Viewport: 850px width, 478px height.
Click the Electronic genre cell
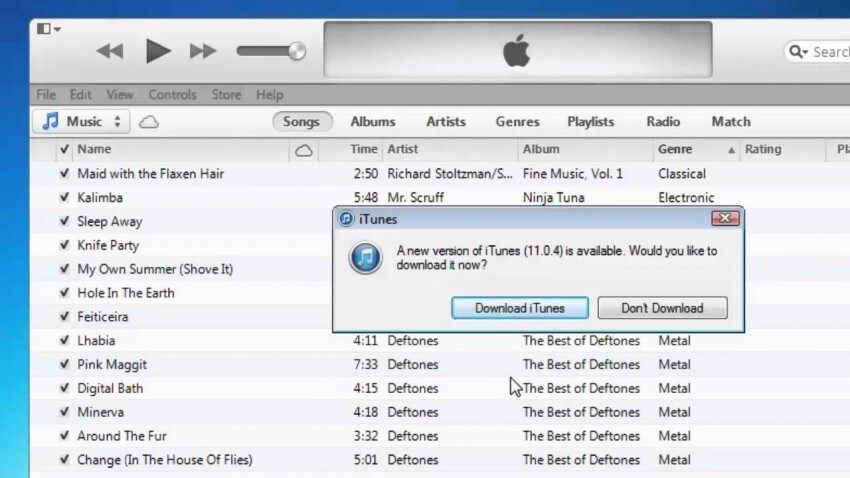686,197
